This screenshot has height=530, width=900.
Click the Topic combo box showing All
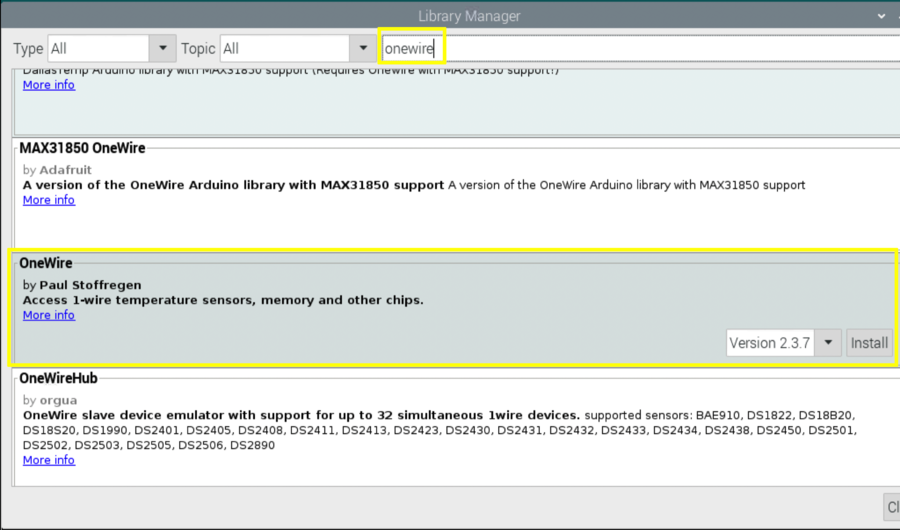(283, 48)
